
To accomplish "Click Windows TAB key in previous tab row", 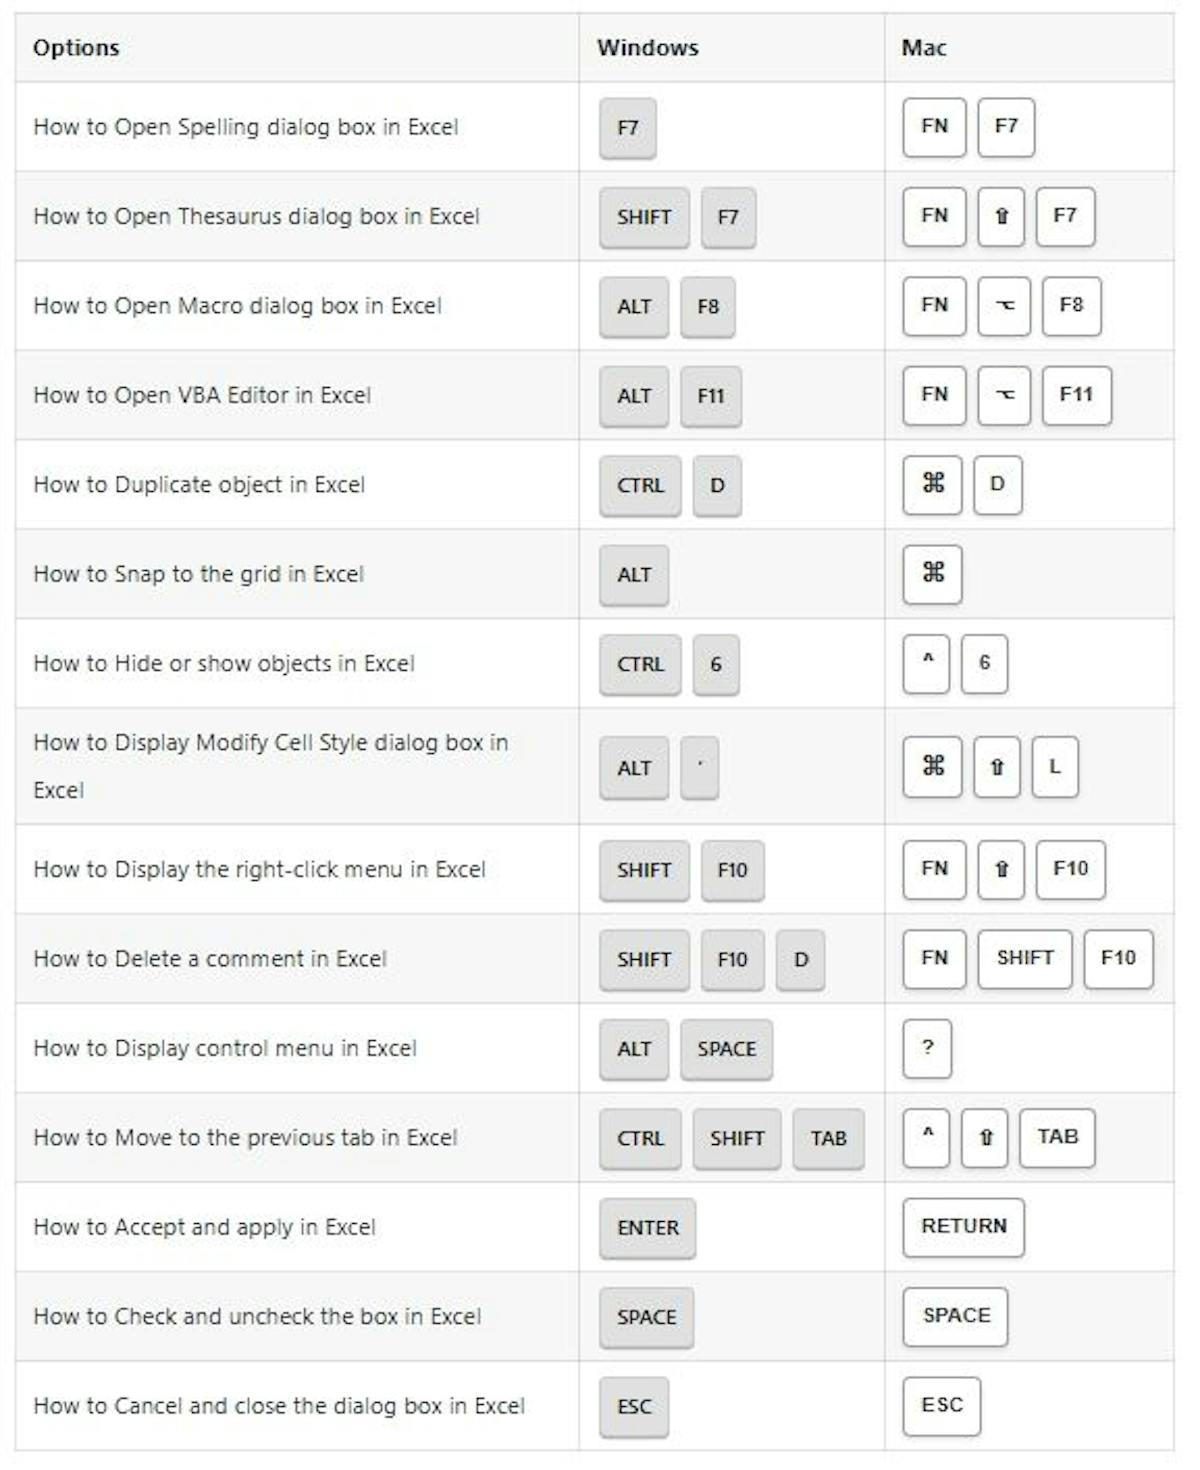I will [828, 1139].
